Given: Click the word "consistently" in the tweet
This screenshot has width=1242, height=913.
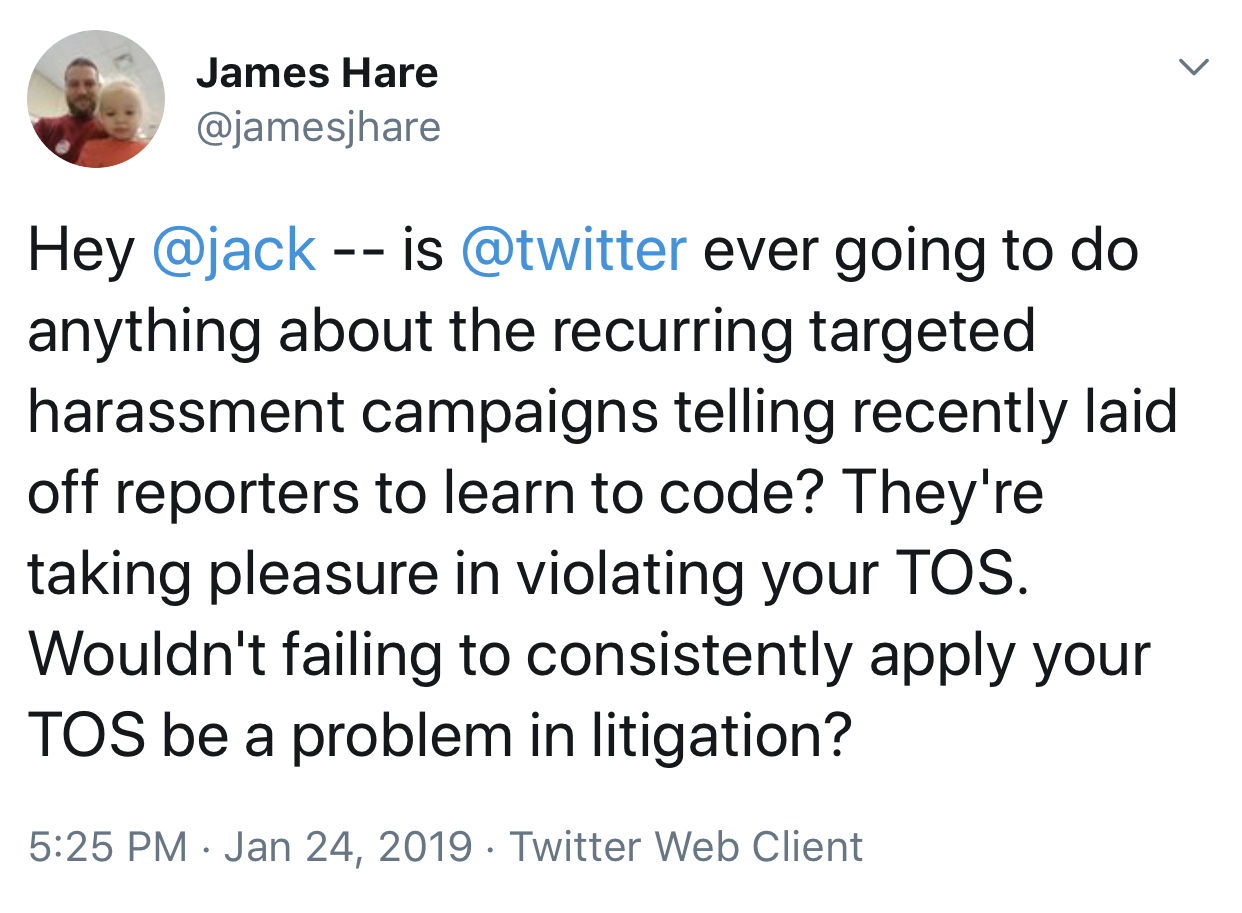Looking at the screenshot, I should point(689,654).
